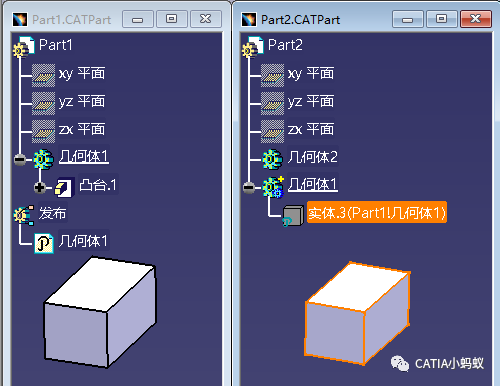
Task: Click CATIA icon in Part1.CATPart title bar
Action: click(20, 20)
